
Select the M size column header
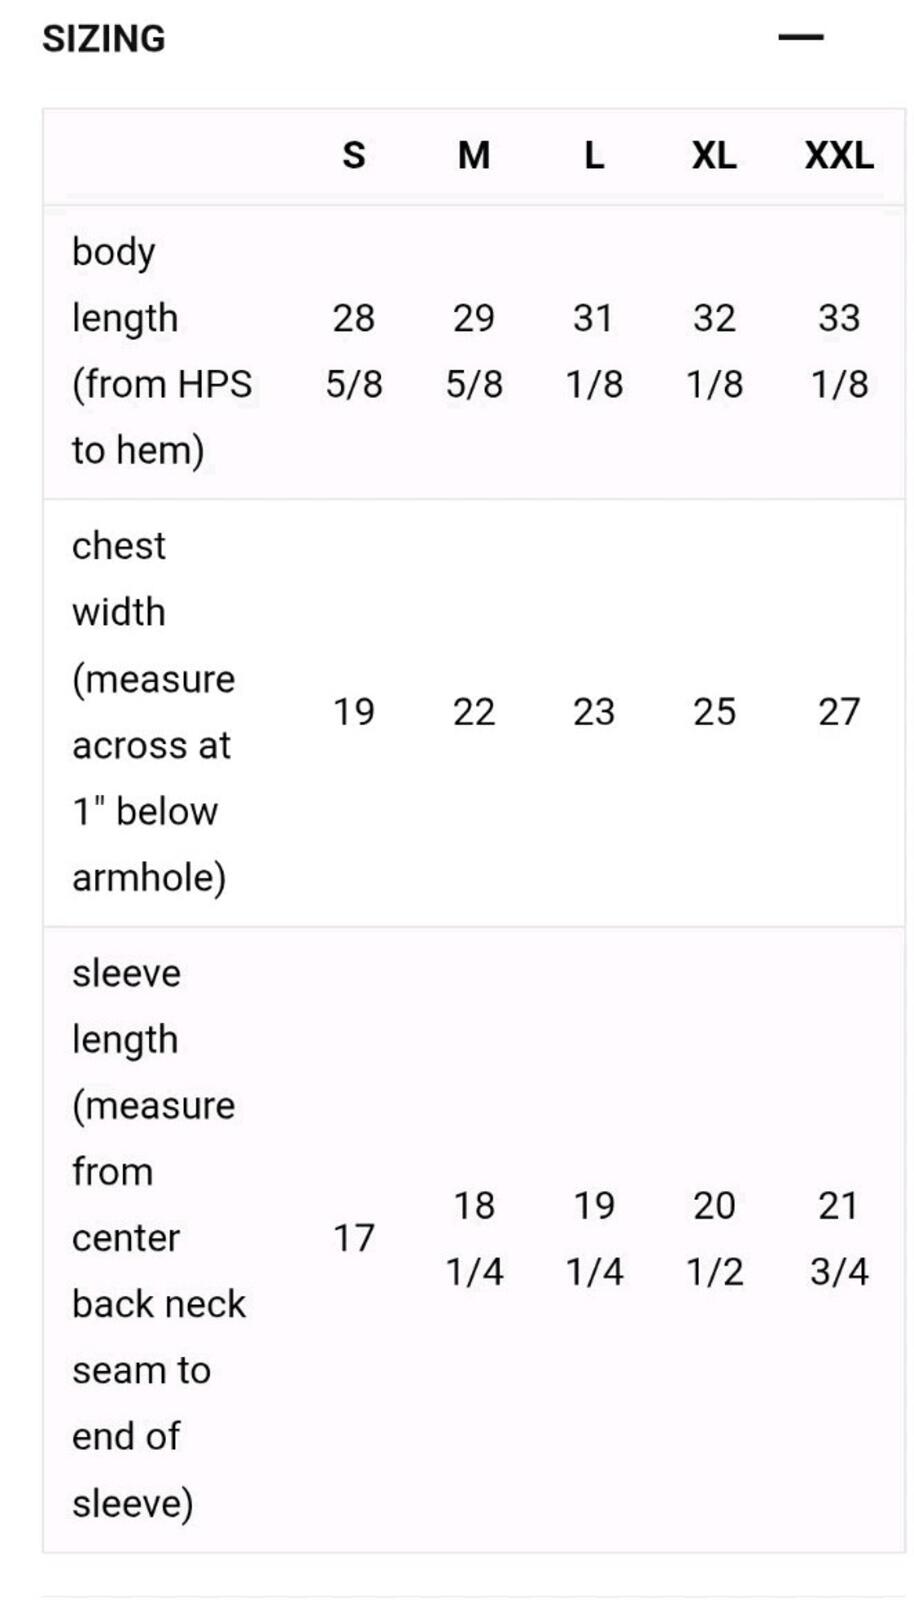(x=474, y=156)
